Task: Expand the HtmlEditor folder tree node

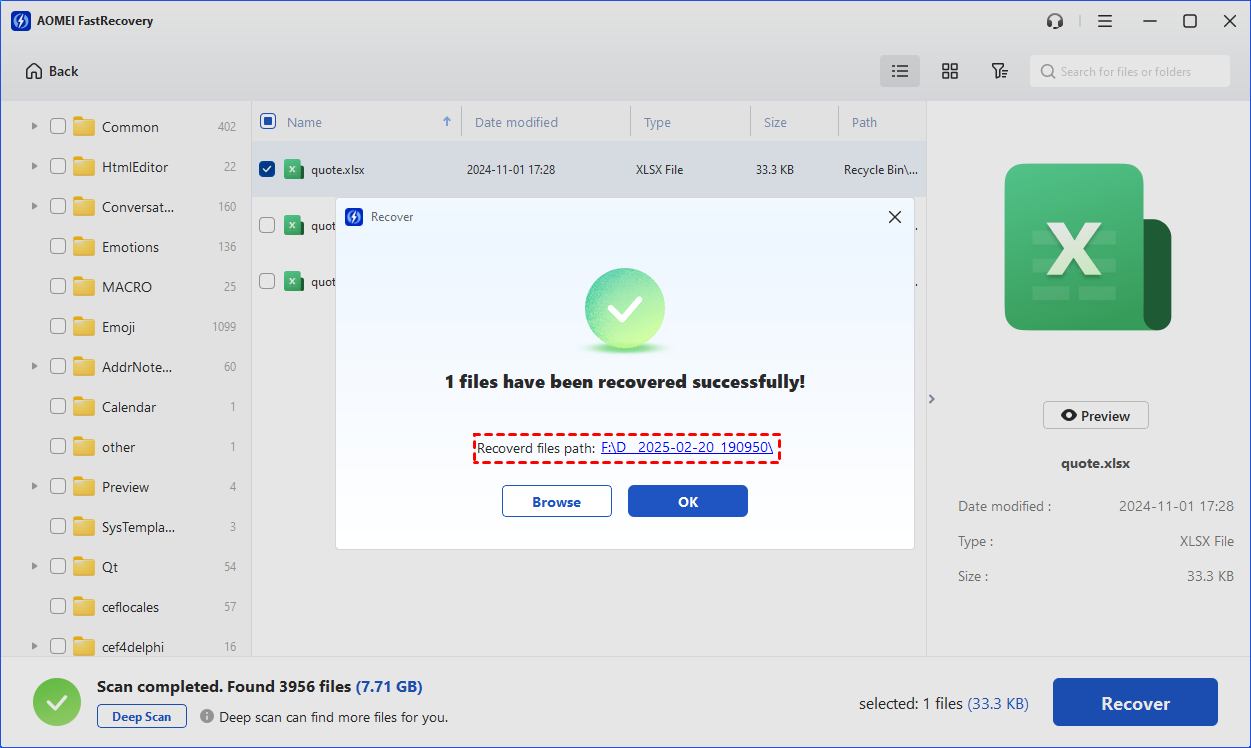Action: pos(34,166)
